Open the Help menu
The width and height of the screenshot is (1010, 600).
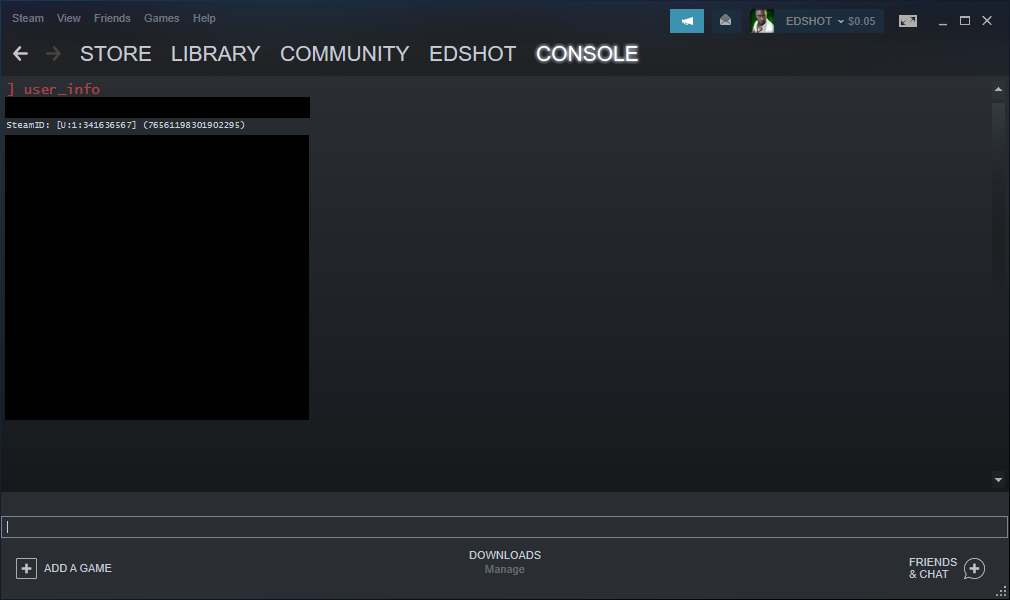click(204, 18)
